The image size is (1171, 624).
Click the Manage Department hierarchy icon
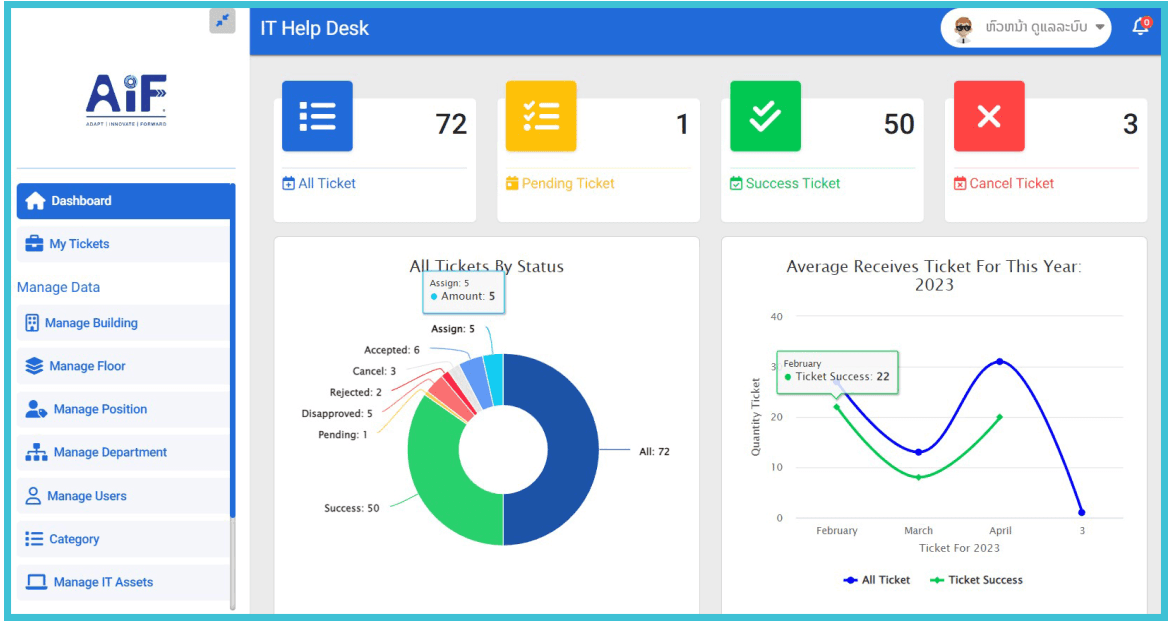click(35, 452)
